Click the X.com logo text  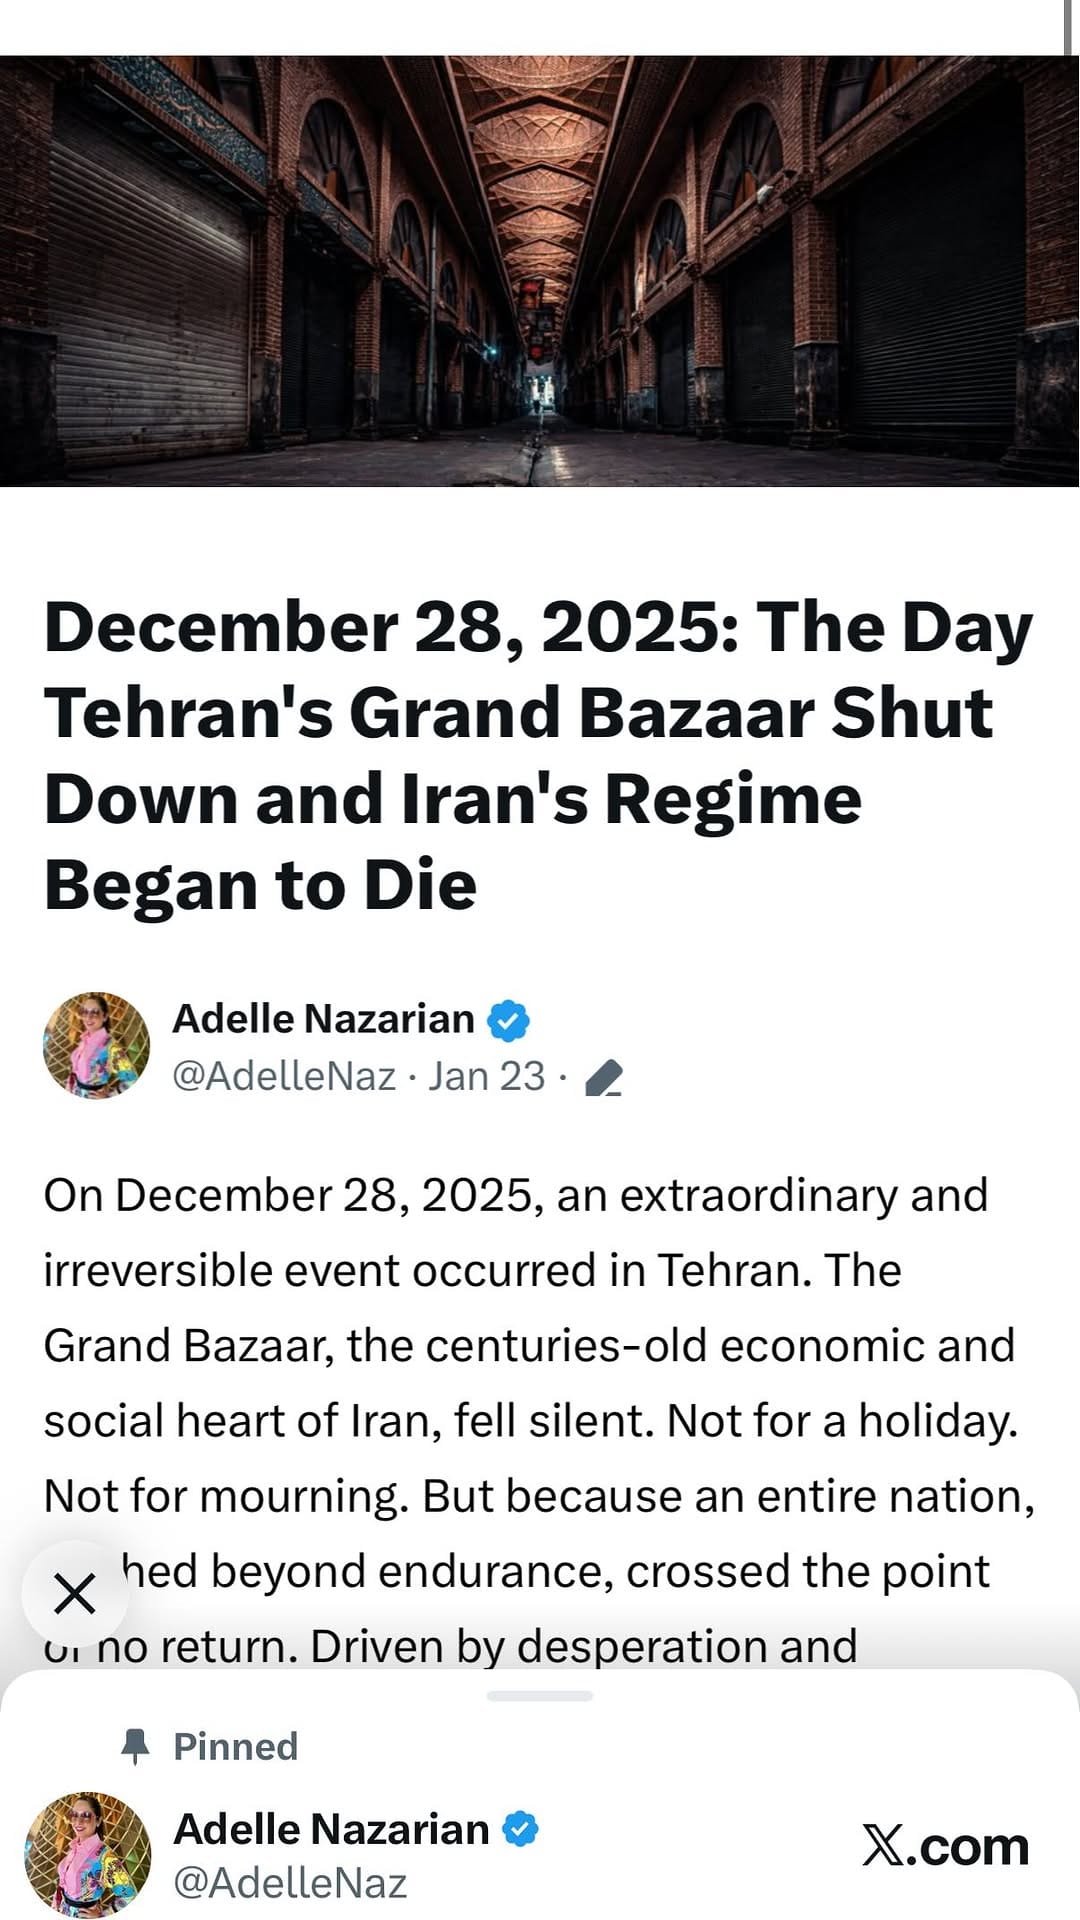click(x=945, y=1846)
